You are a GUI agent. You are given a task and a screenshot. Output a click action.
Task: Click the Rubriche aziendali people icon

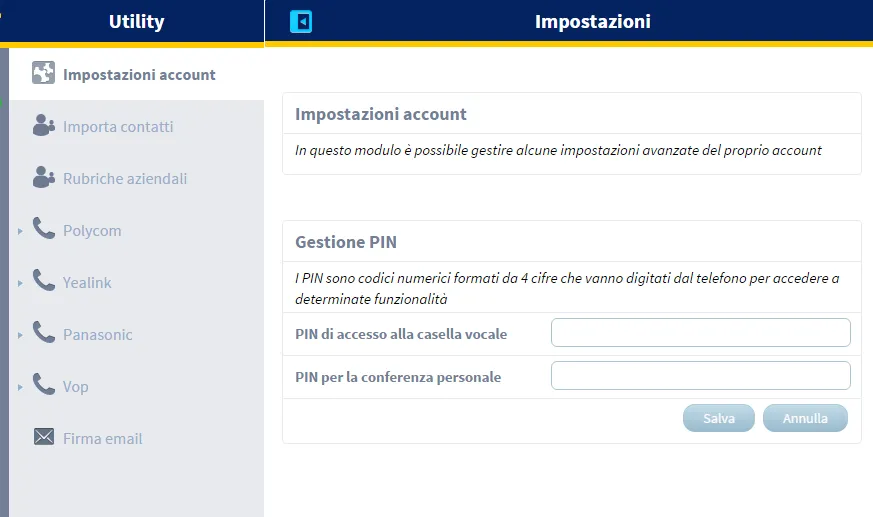coord(43,178)
